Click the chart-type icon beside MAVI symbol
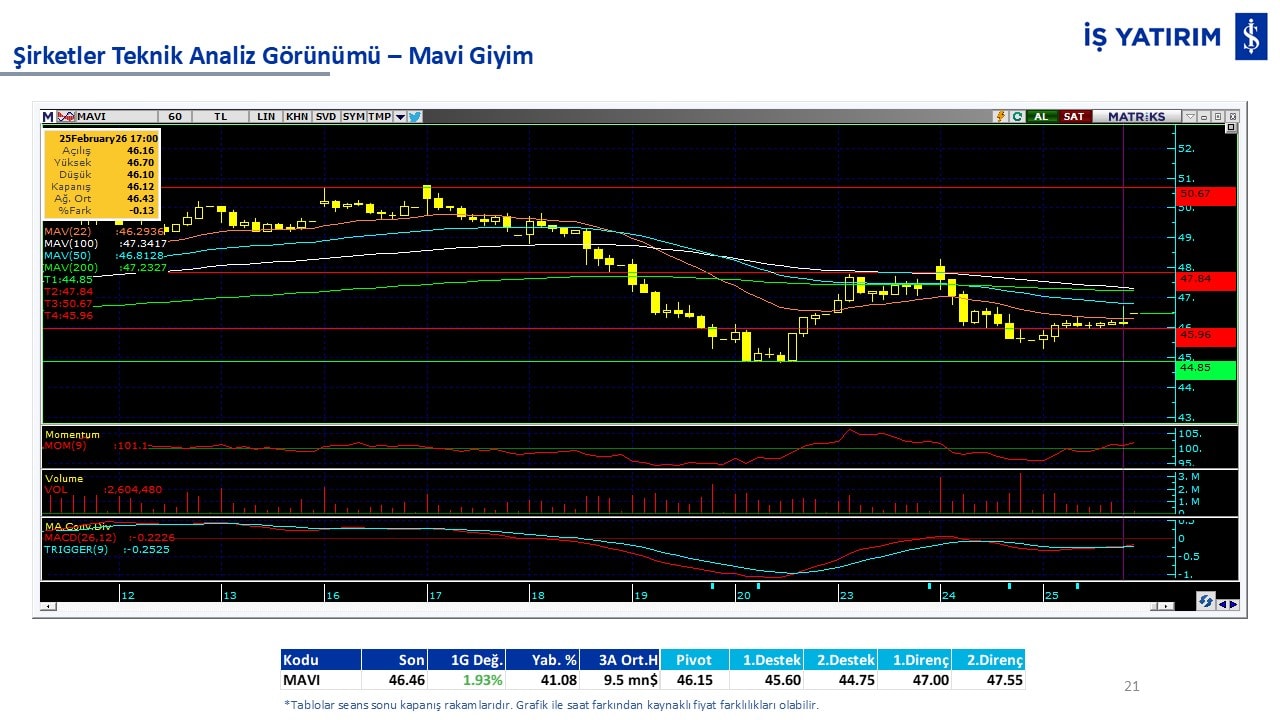The image size is (1280, 720). (67, 117)
